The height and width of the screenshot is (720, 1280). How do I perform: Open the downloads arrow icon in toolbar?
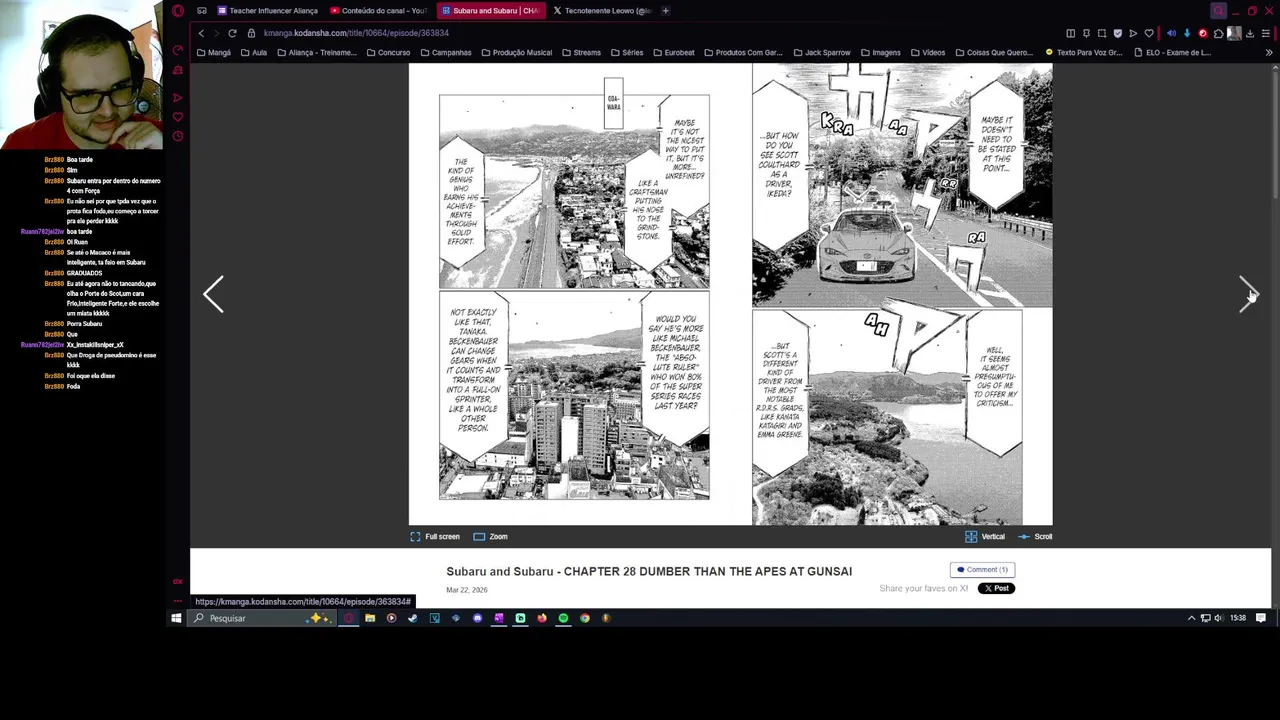1249,33
